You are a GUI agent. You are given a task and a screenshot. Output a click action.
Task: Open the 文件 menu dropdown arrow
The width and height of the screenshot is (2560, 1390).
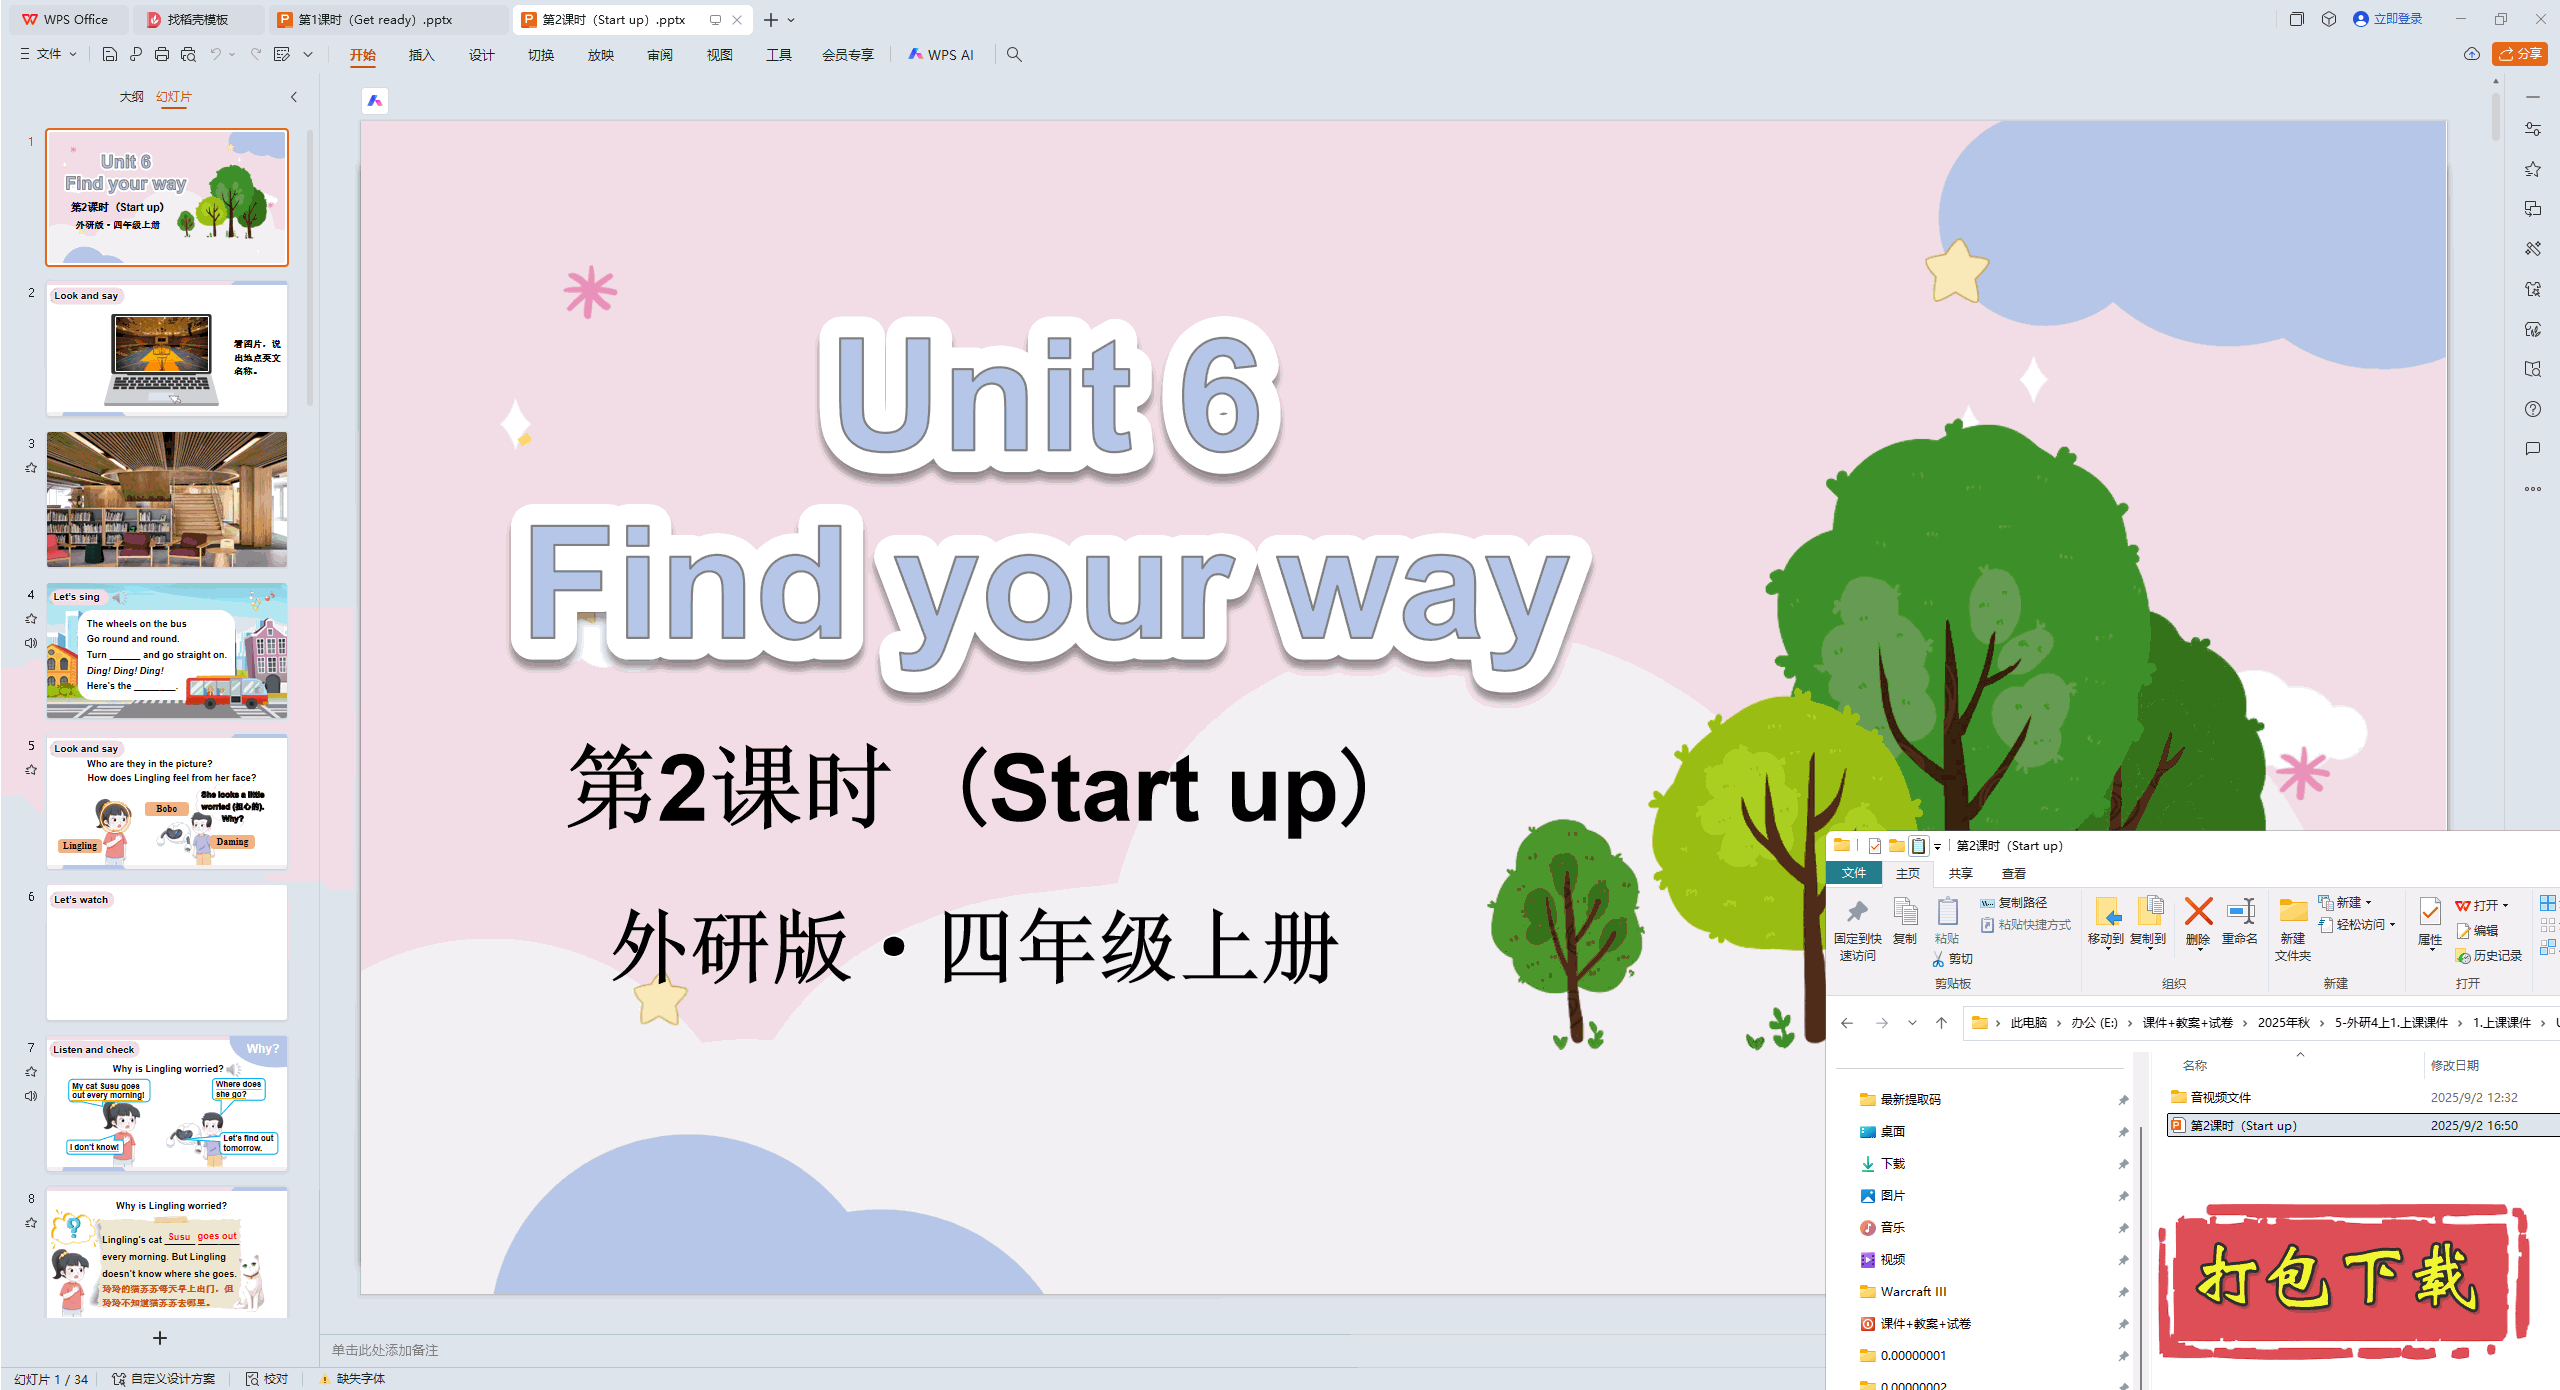pos(71,54)
